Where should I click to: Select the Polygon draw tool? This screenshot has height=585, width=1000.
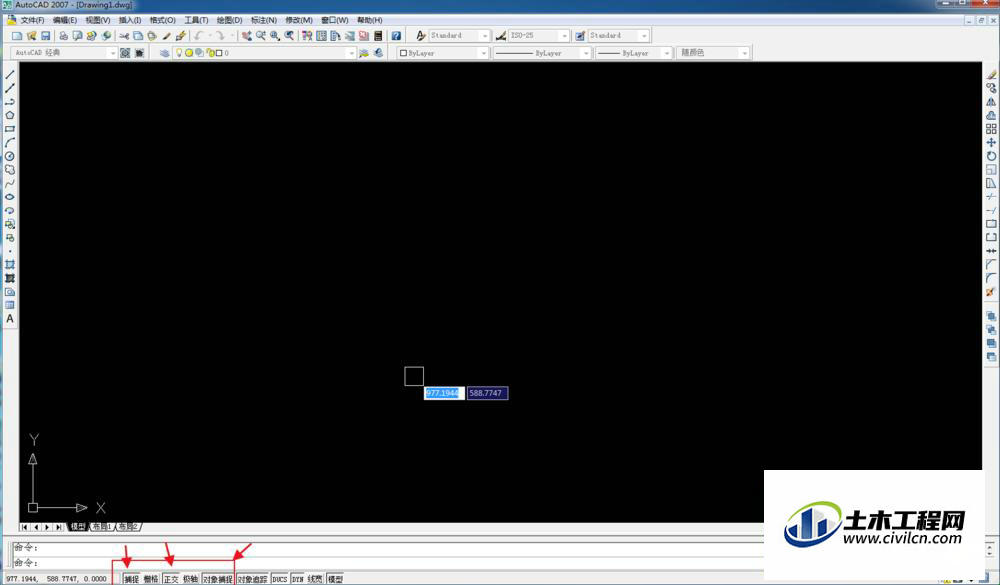[x=10, y=115]
